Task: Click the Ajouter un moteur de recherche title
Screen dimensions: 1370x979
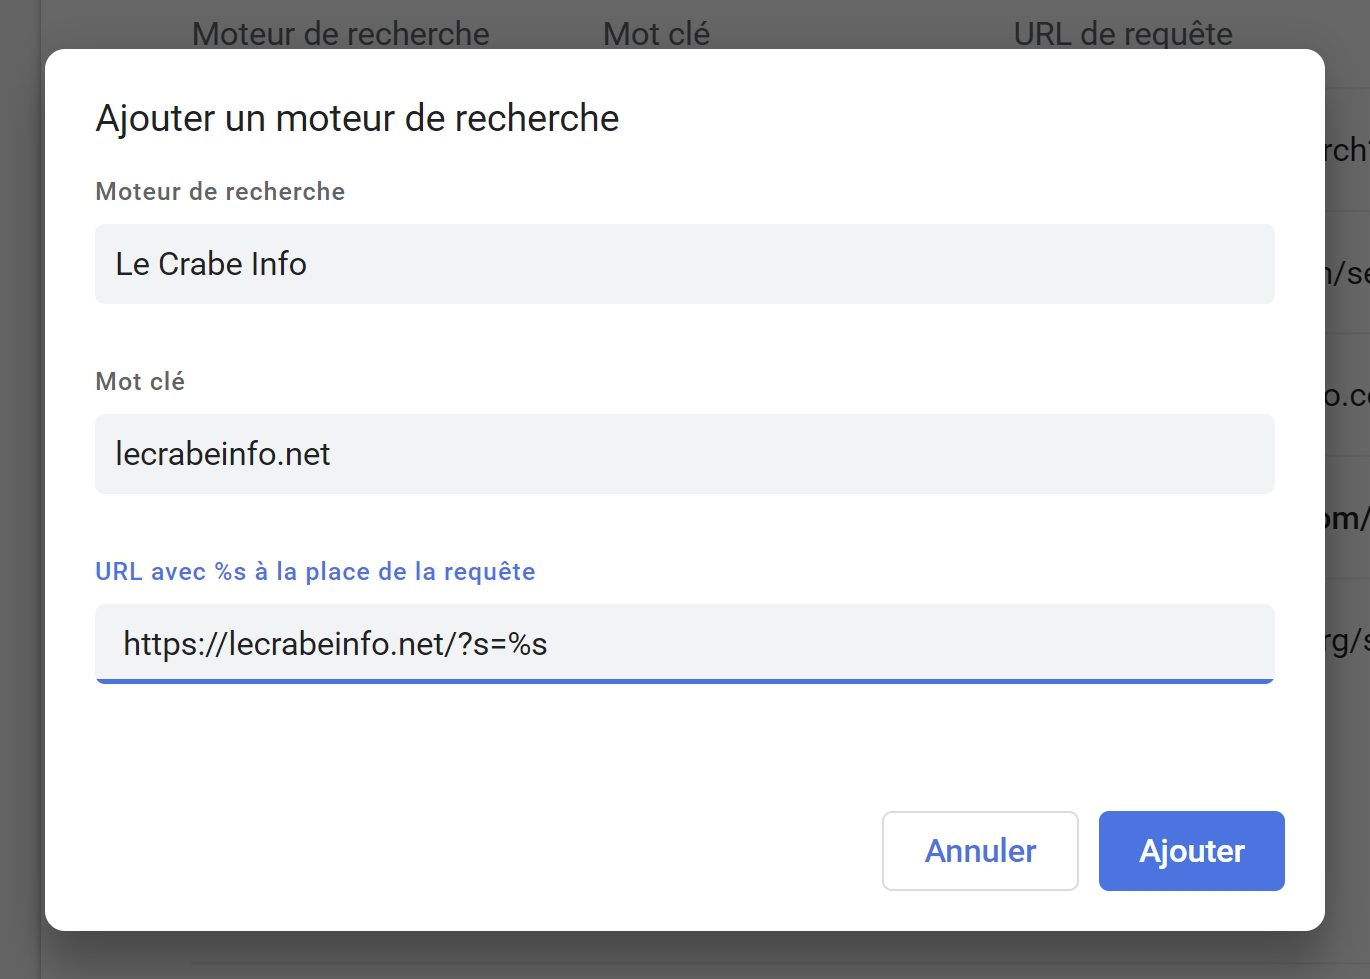Action: [357, 118]
